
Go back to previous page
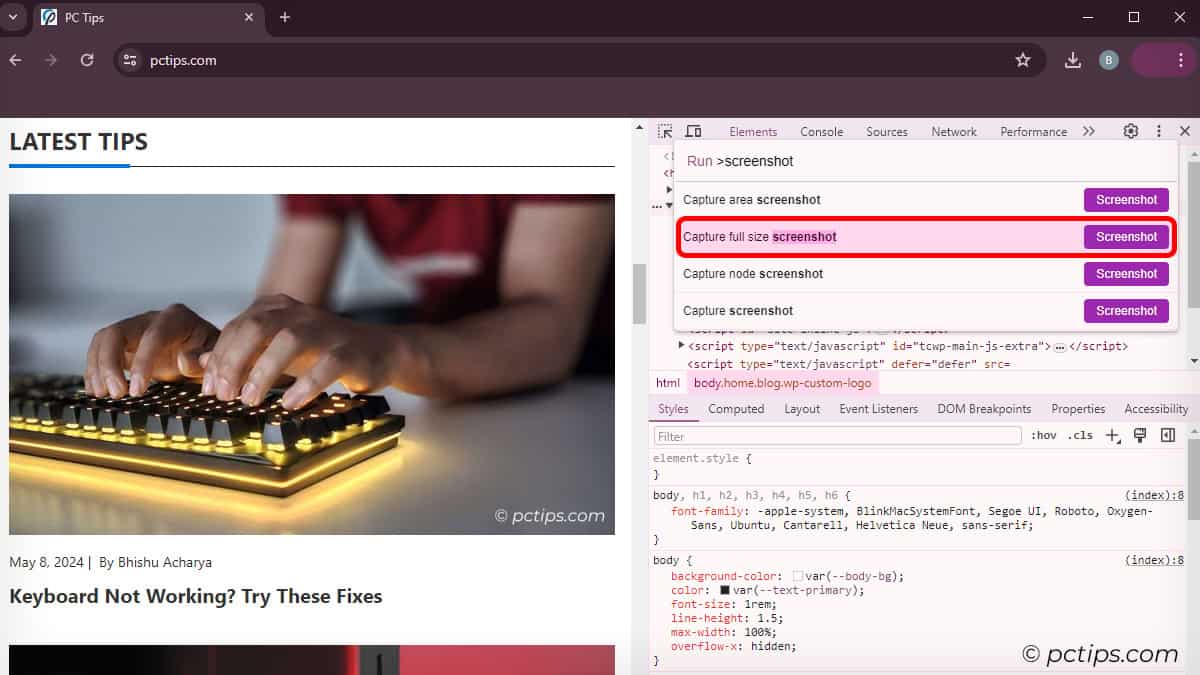[15, 60]
